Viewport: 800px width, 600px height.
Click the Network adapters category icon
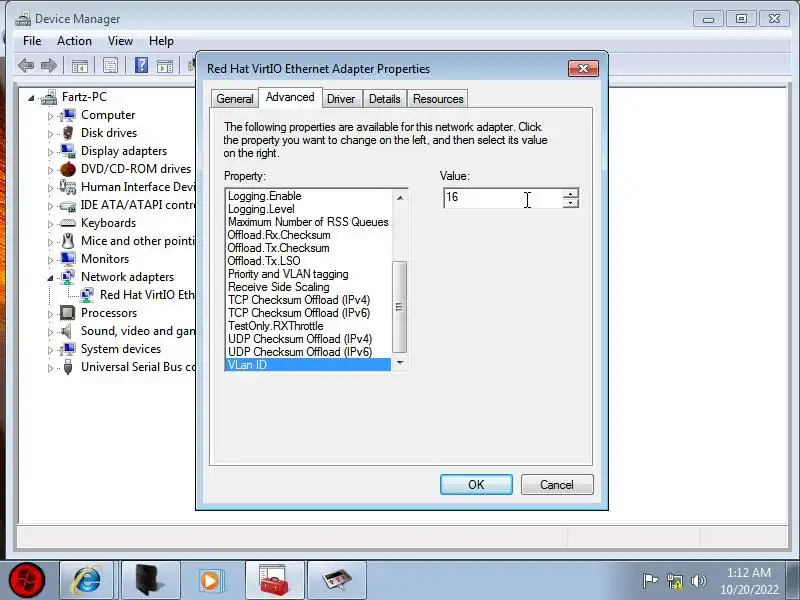pos(67,277)
